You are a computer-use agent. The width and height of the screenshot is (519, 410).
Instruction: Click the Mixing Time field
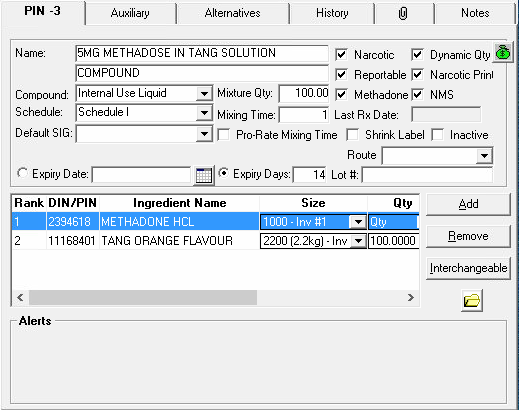pyautogui.click(x=304, y=115)
